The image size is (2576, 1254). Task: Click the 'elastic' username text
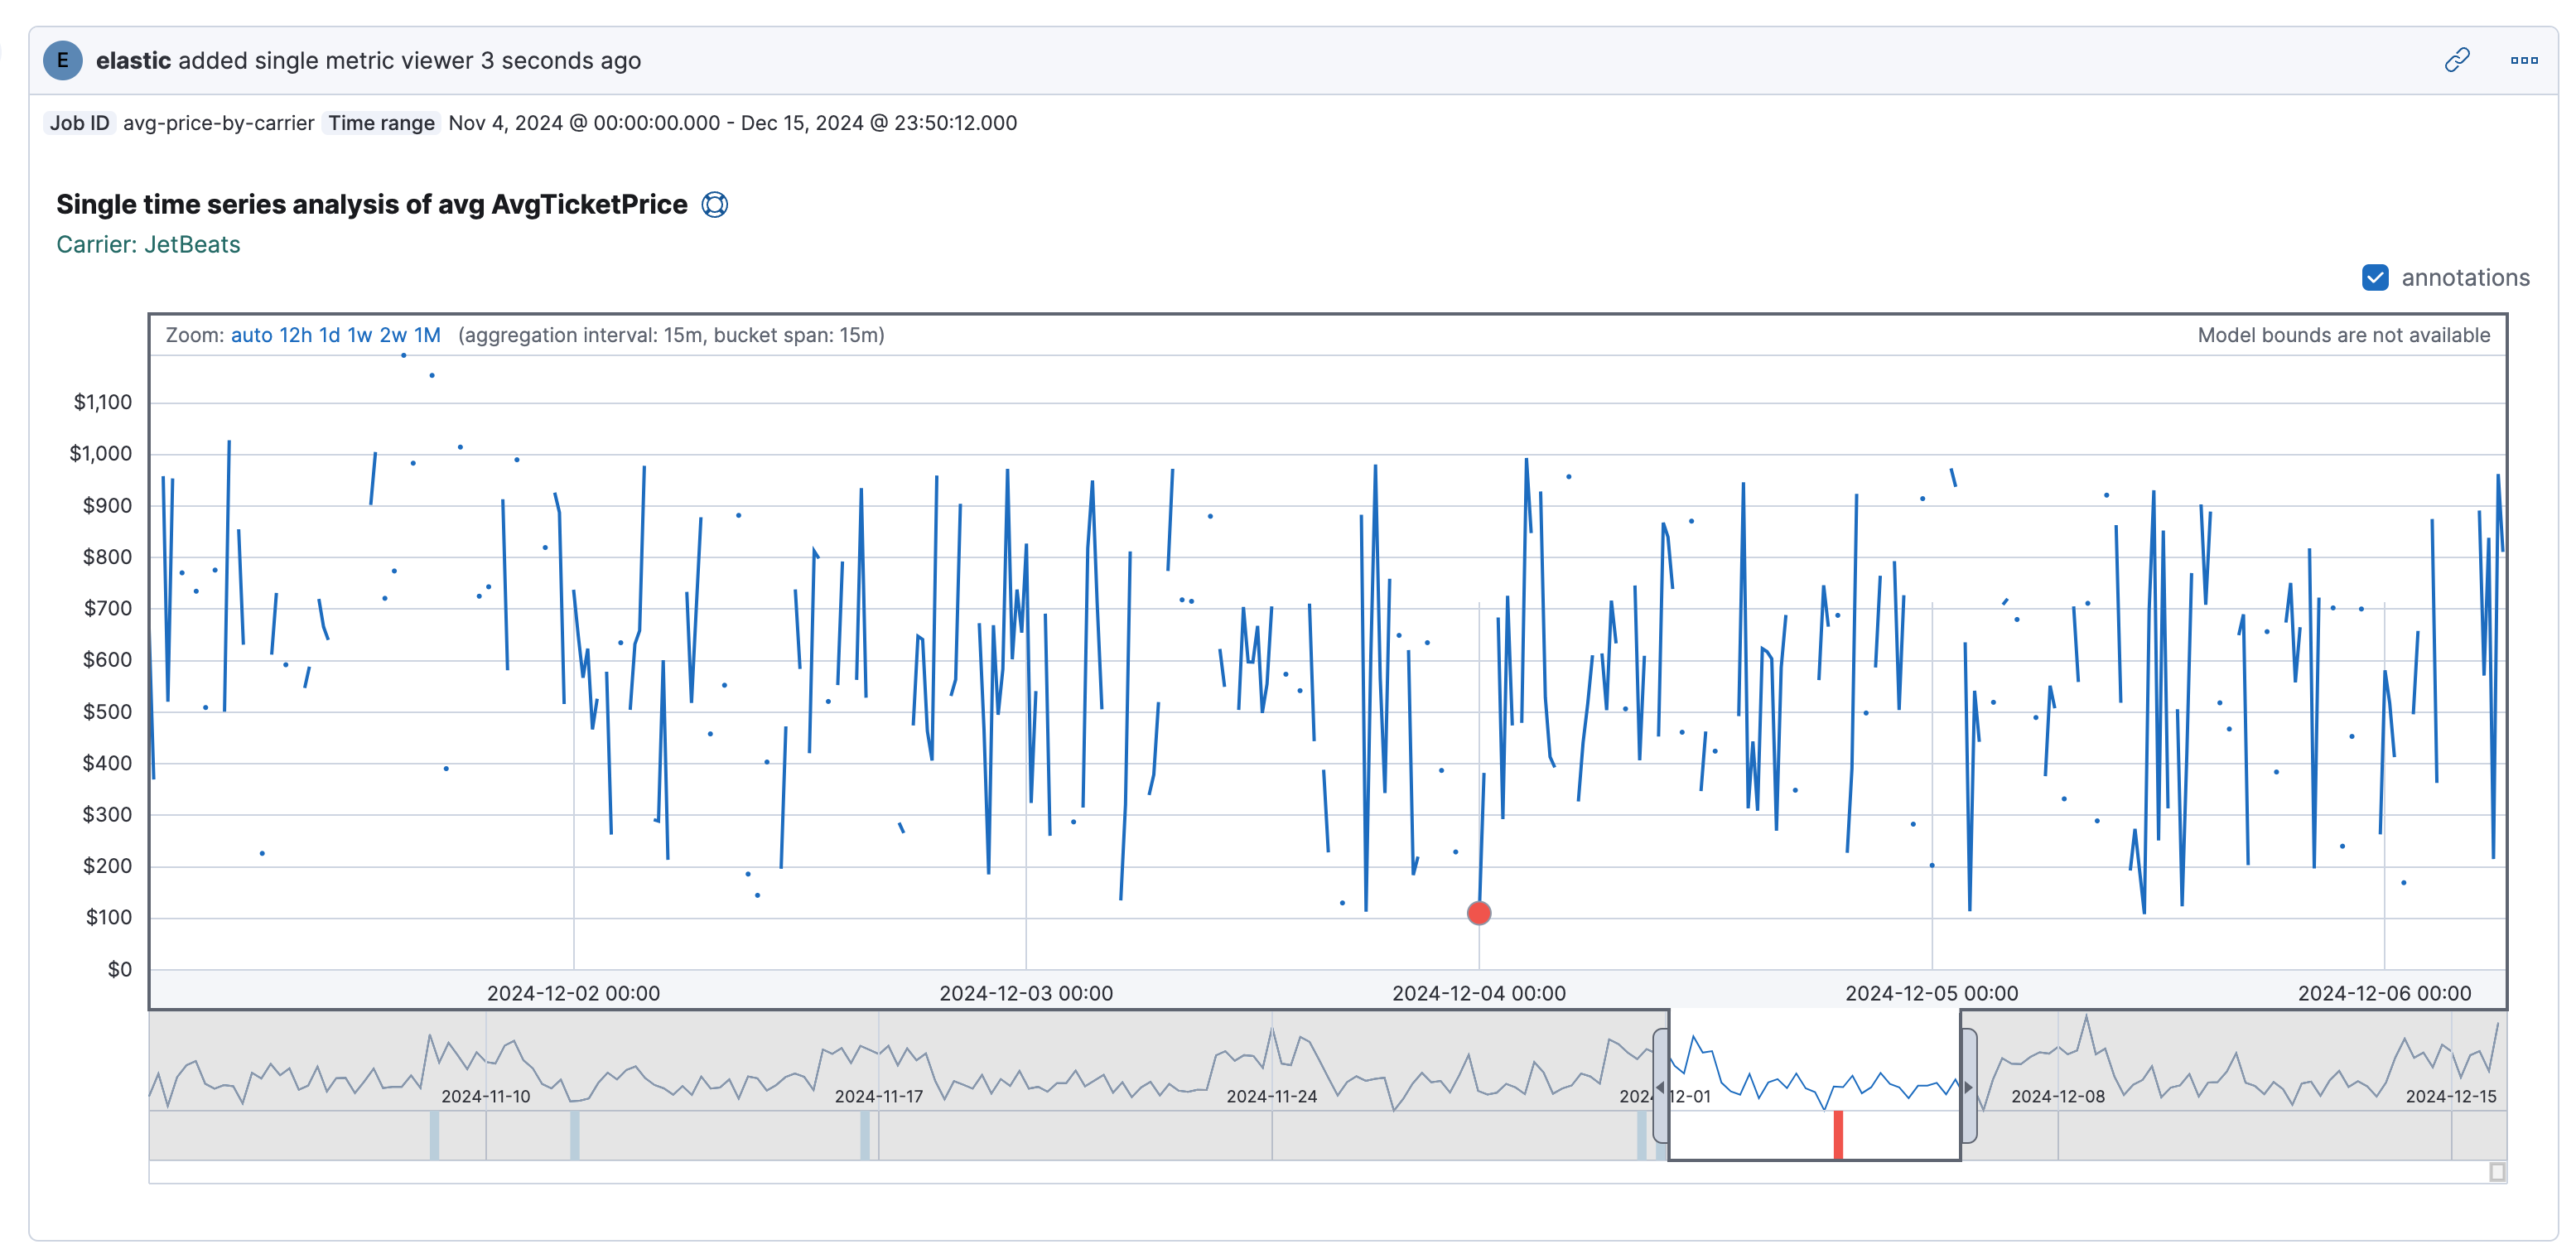tap(133, 60)
